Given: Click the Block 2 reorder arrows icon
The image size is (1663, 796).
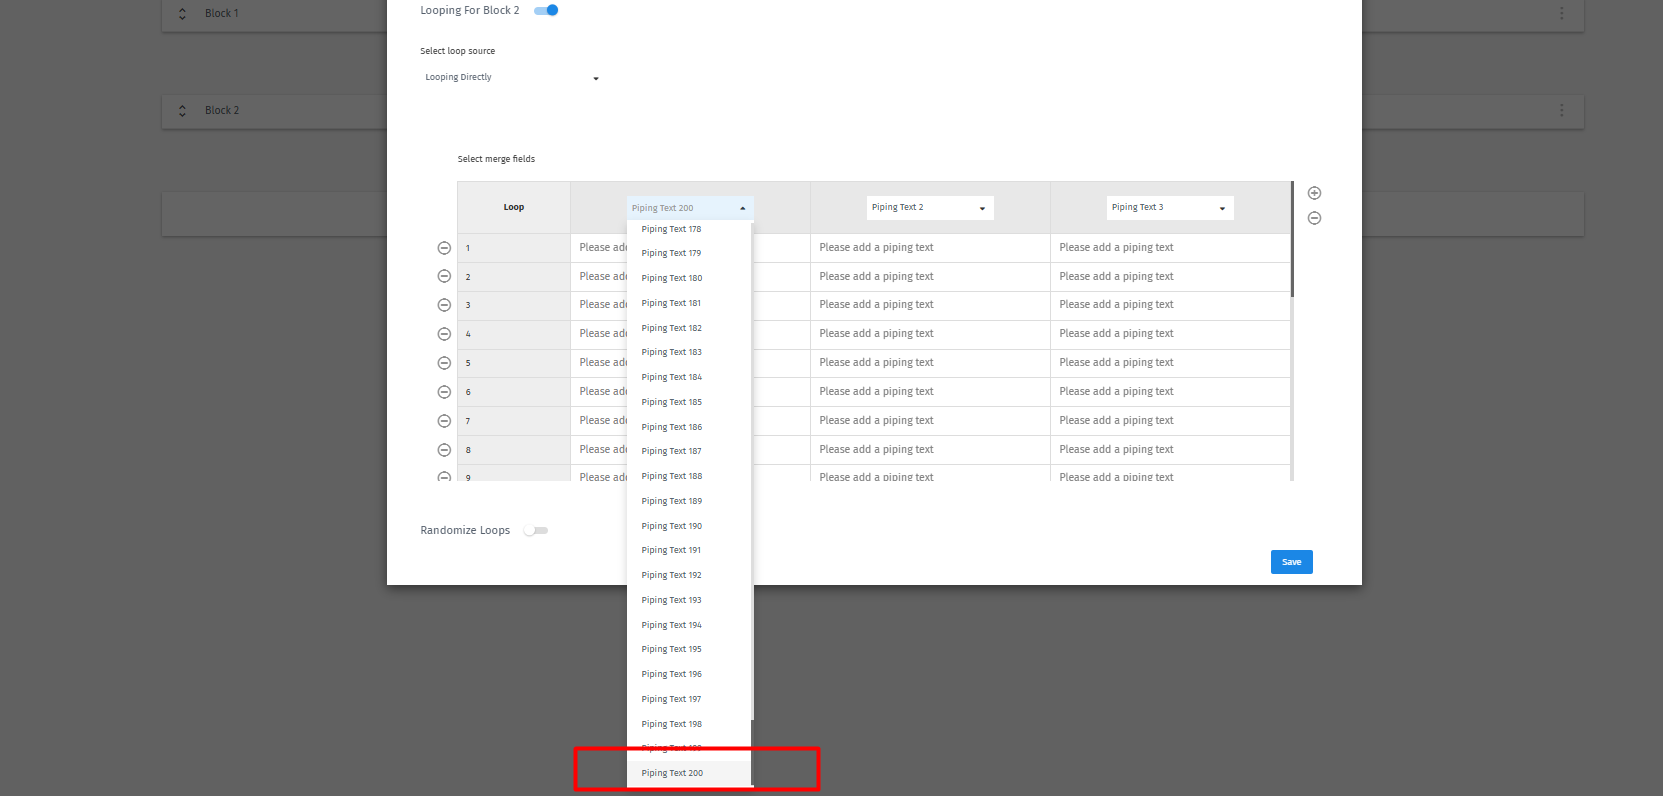Looking at the screenshot, I should pos(182,111).
